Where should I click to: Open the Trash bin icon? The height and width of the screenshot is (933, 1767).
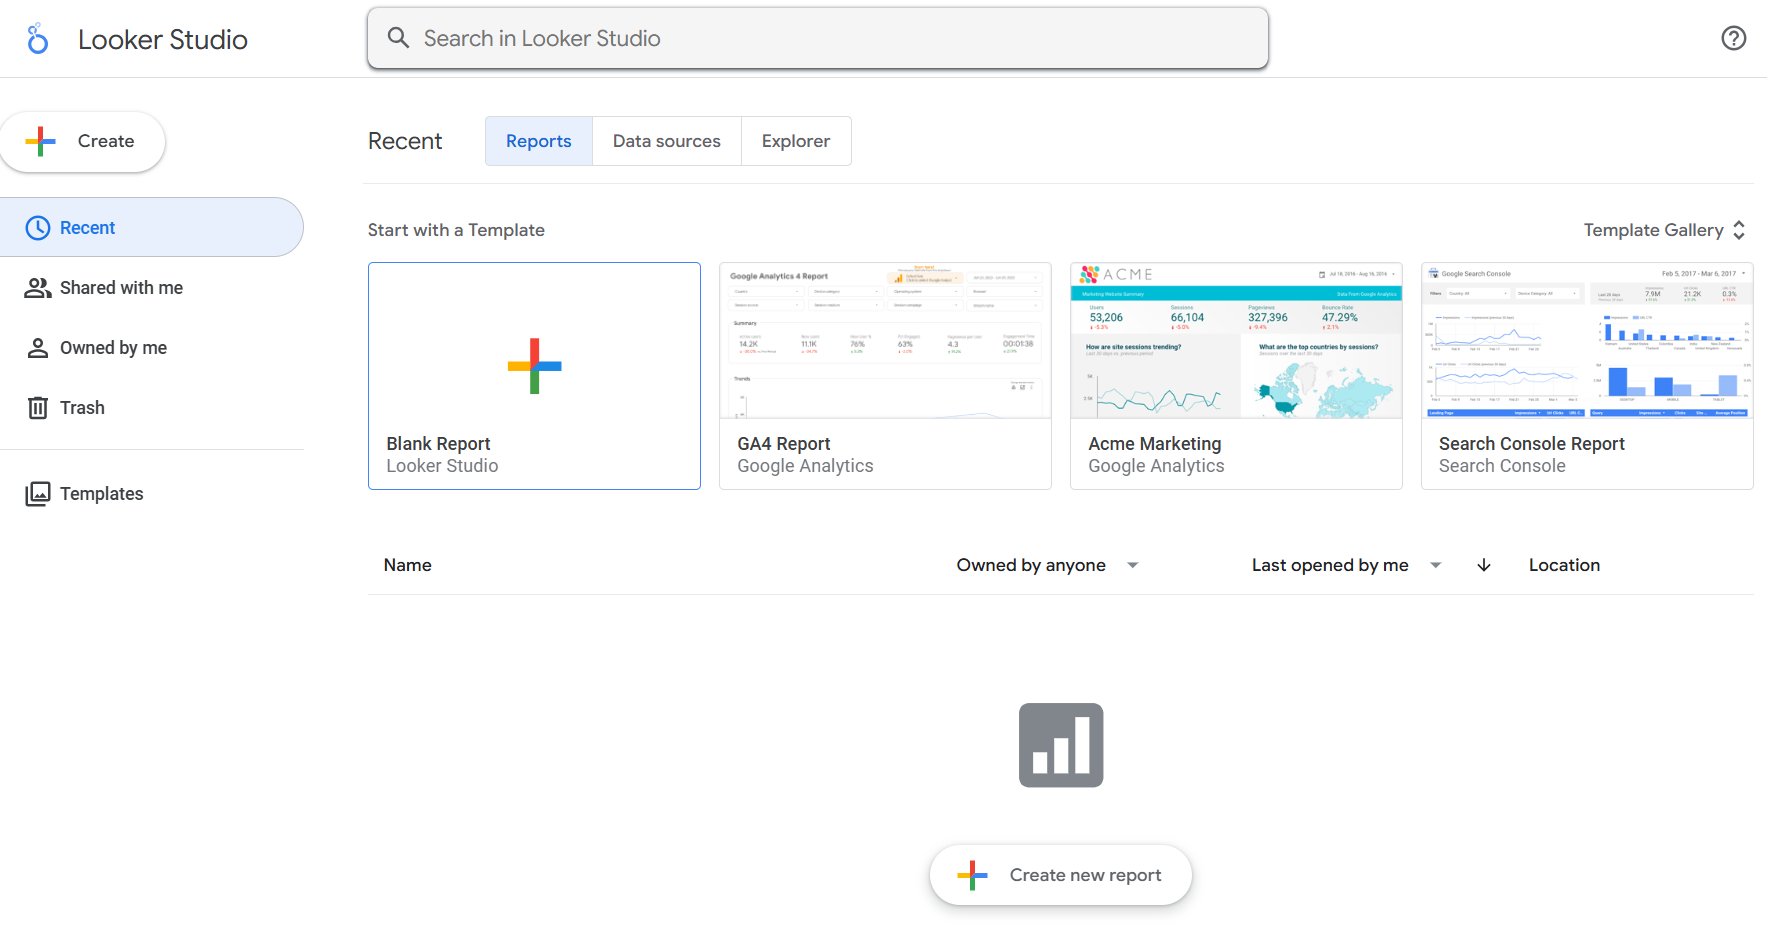(37, 407)
